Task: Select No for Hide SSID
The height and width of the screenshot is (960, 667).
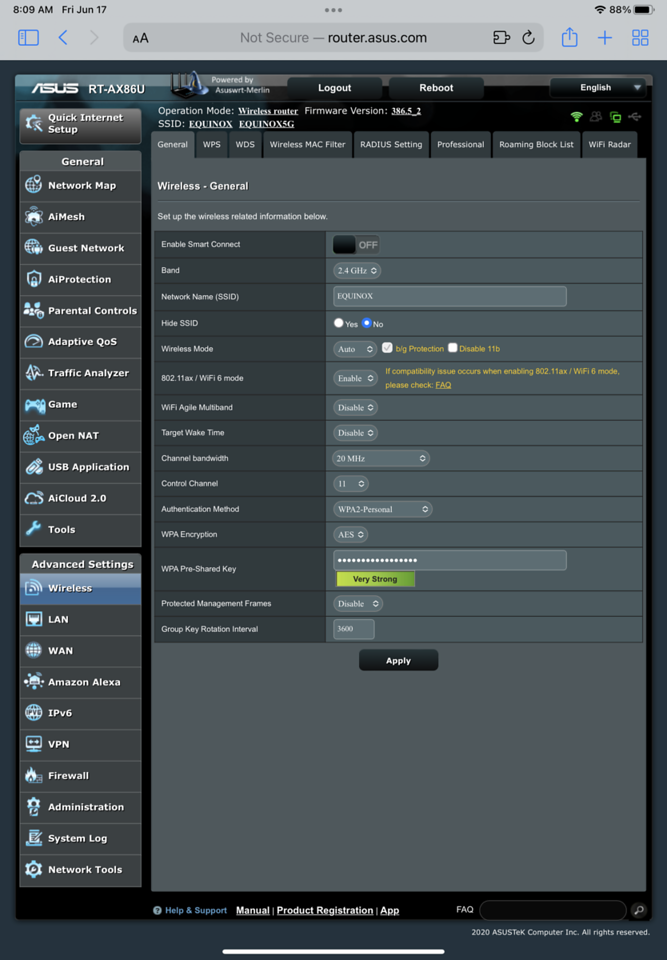Action: 366,323
